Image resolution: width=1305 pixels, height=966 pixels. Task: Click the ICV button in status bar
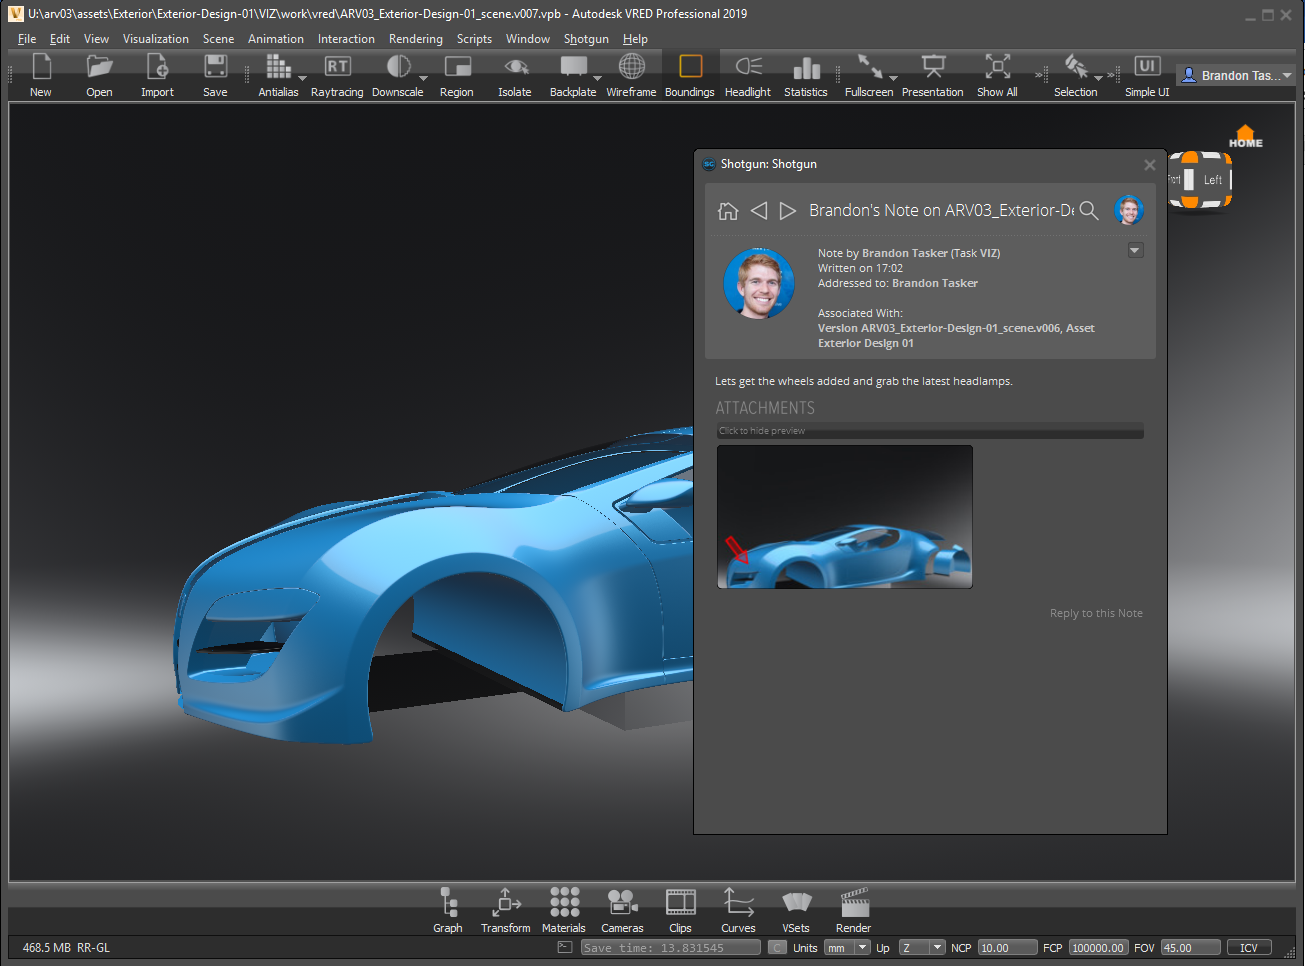click(1249, 948)
